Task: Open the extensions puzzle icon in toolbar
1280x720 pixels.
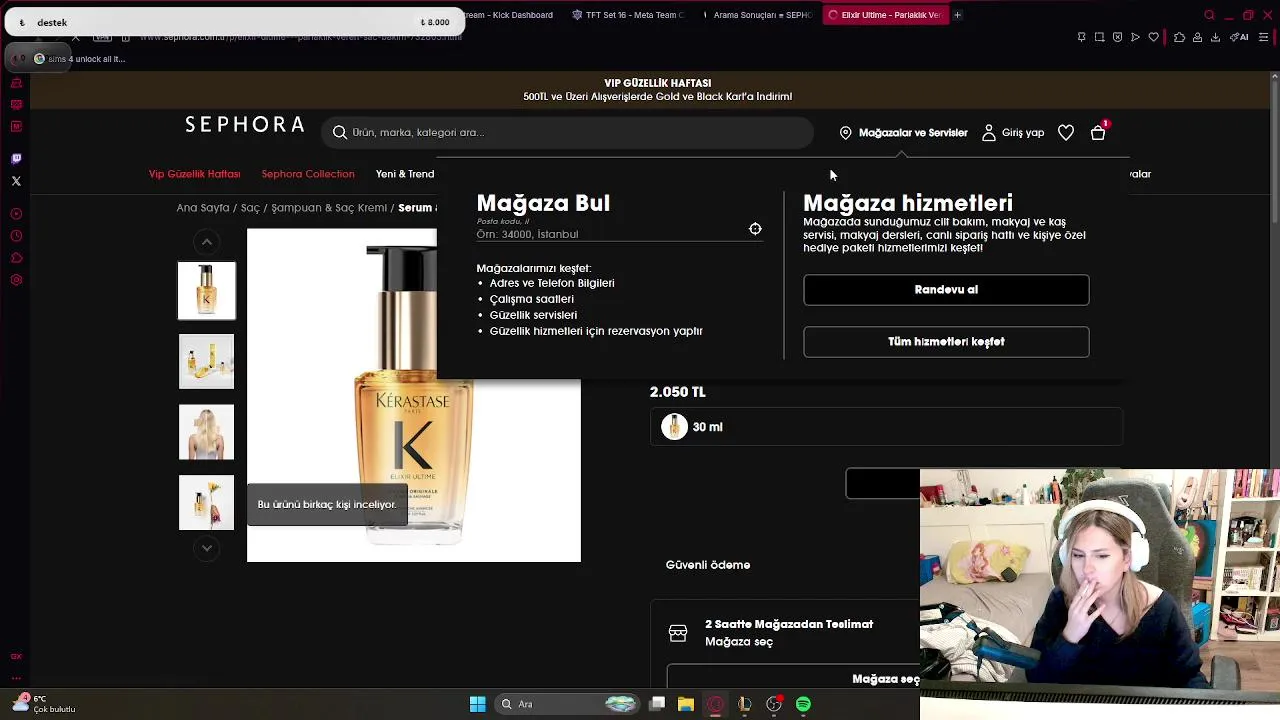Action: pyautogui.click(x=1179, y=37)
